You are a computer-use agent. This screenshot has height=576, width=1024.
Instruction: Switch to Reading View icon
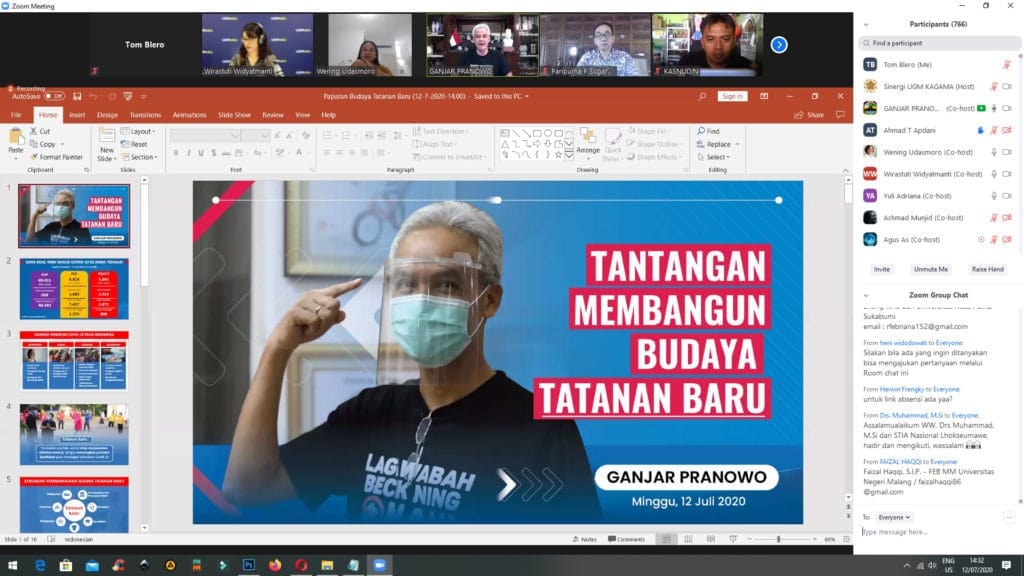[711, 539]
